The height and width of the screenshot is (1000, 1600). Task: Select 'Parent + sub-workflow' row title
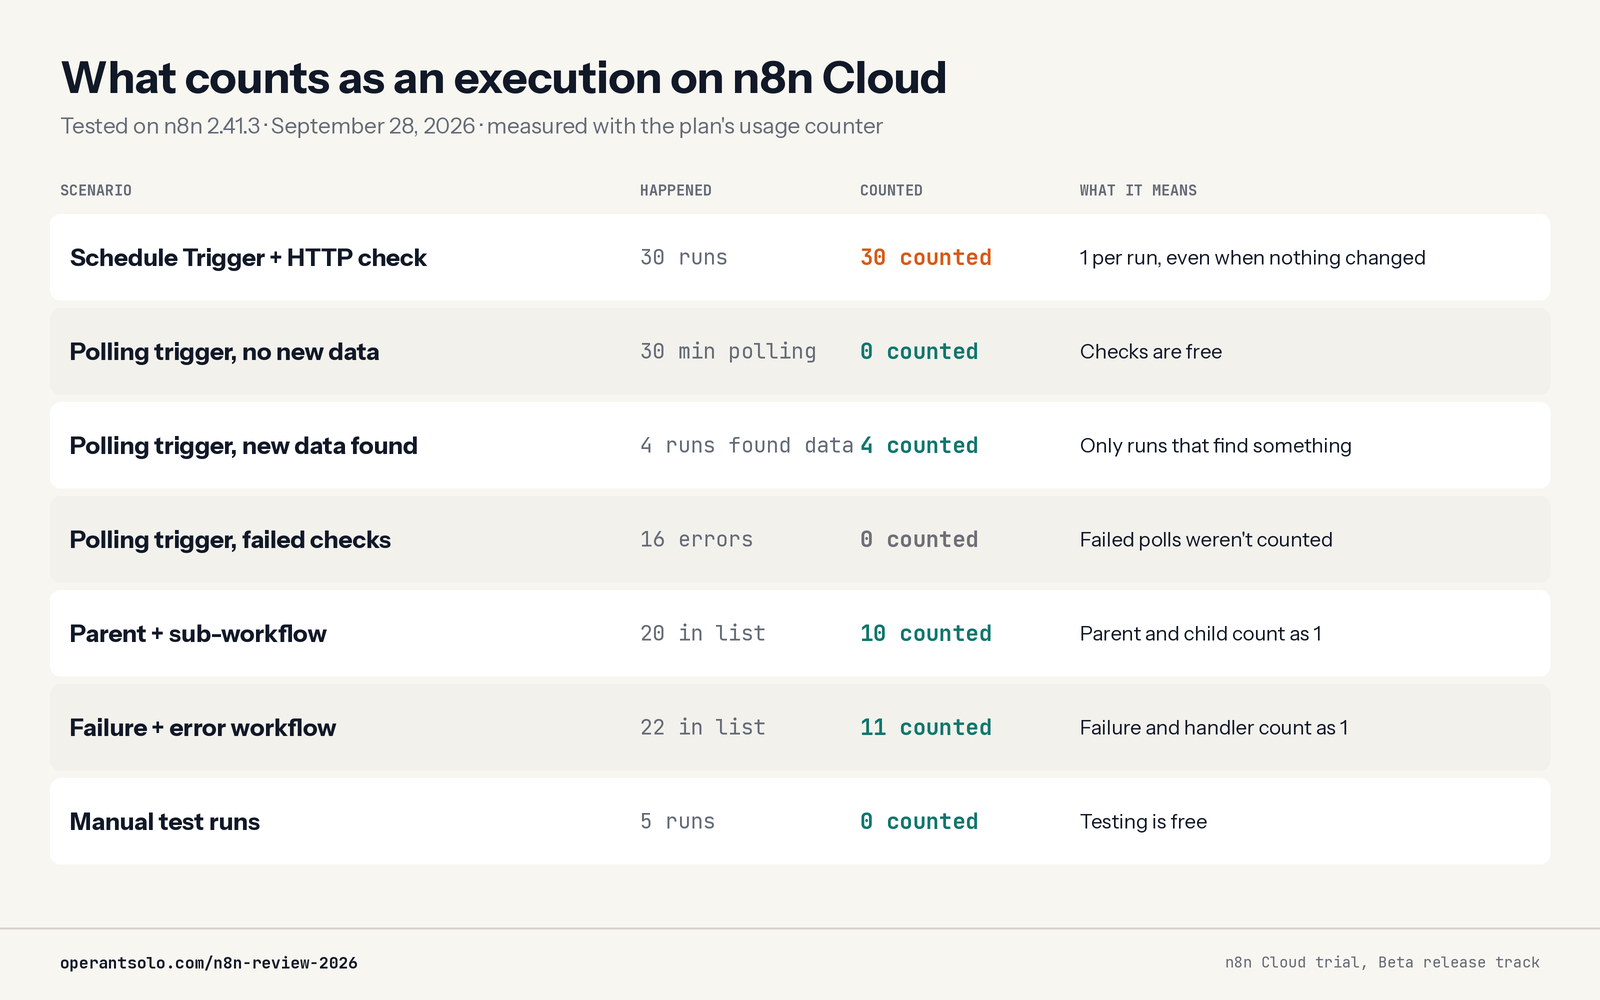coord(198,634)
